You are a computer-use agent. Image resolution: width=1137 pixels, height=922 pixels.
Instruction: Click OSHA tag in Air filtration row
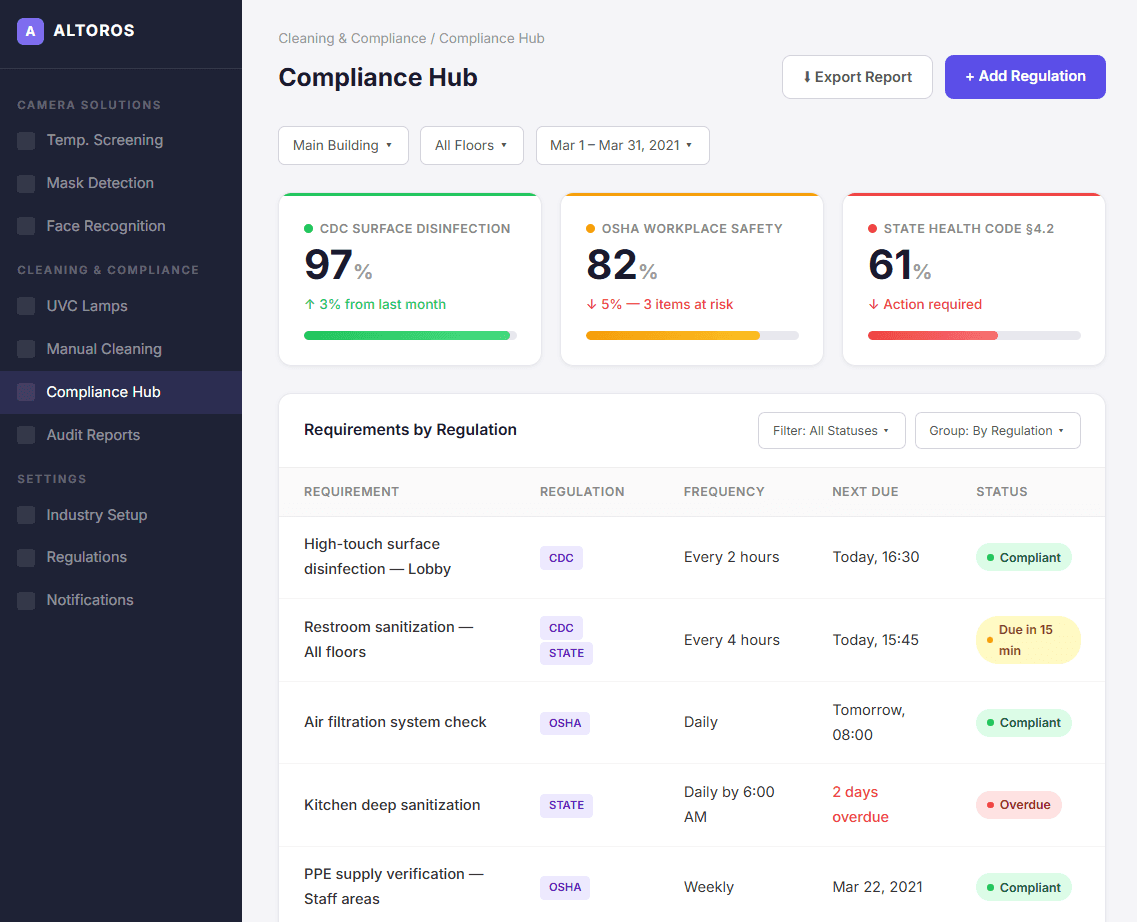coord(565,723)
